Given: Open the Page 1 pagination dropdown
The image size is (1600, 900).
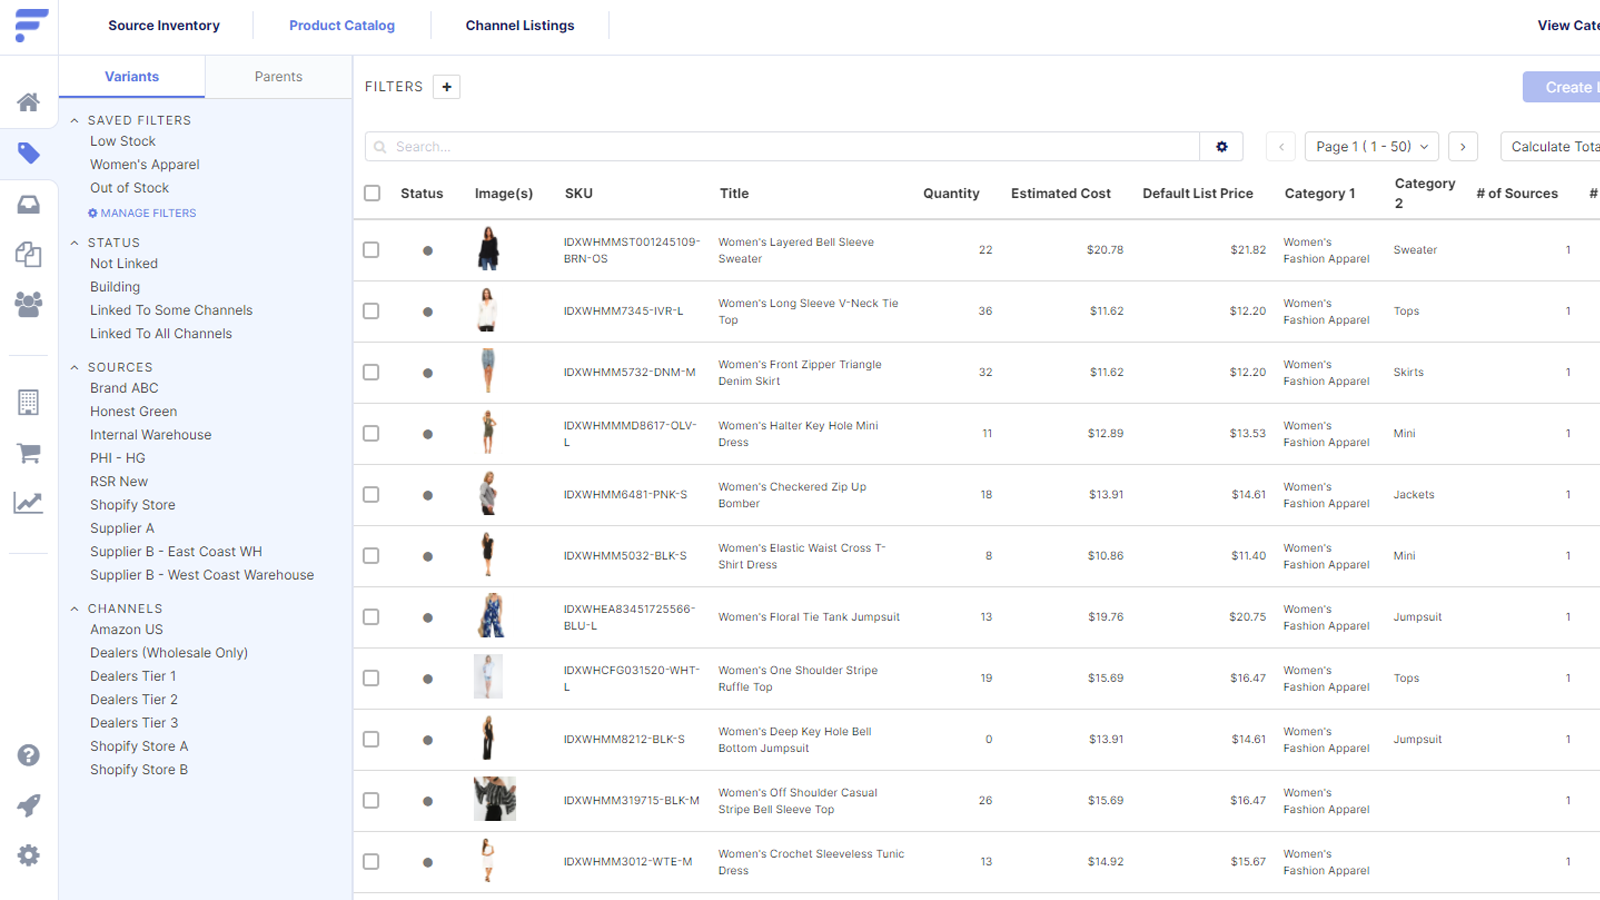Looking at the screenshot, I should tap(1371, 146).
